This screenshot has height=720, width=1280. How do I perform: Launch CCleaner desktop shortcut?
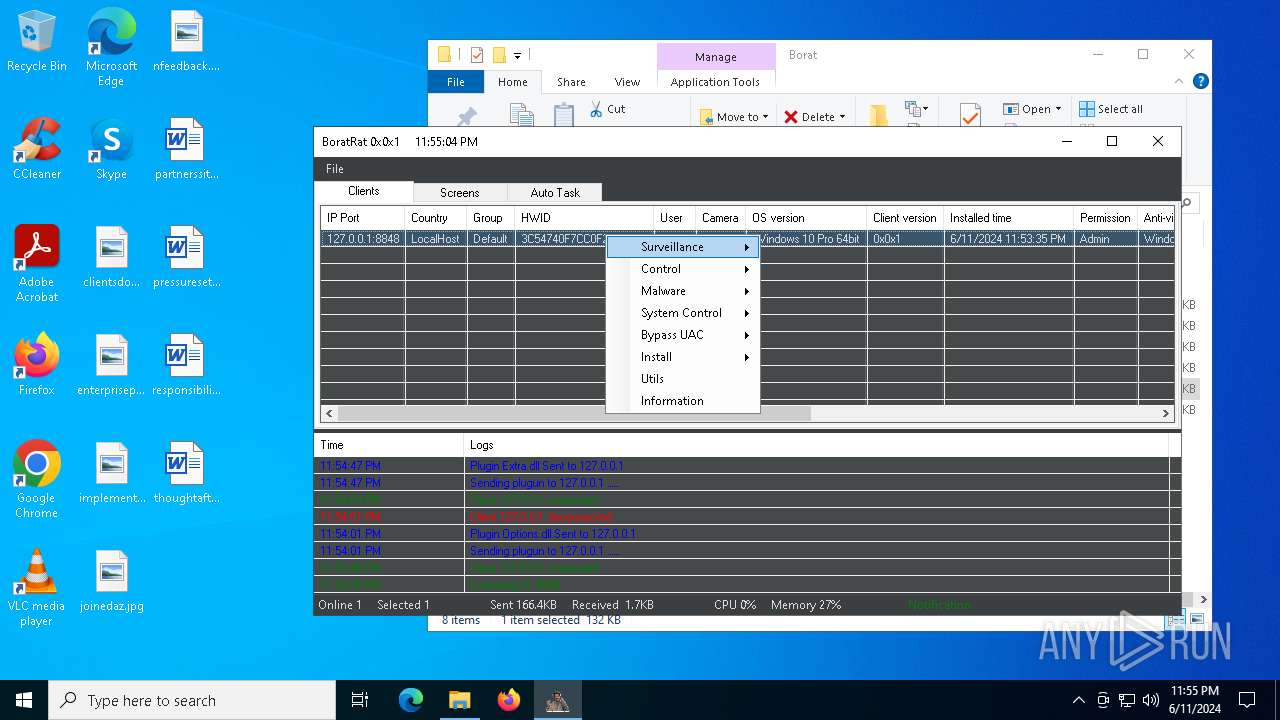(37, 149)
